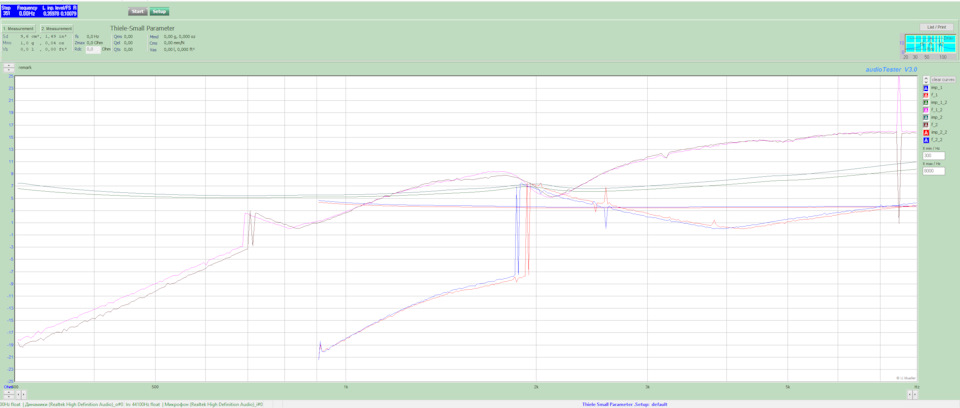The image size is (960, 408).
Task: Toggle the f_1 curve color icon
Action: (926, 95)
